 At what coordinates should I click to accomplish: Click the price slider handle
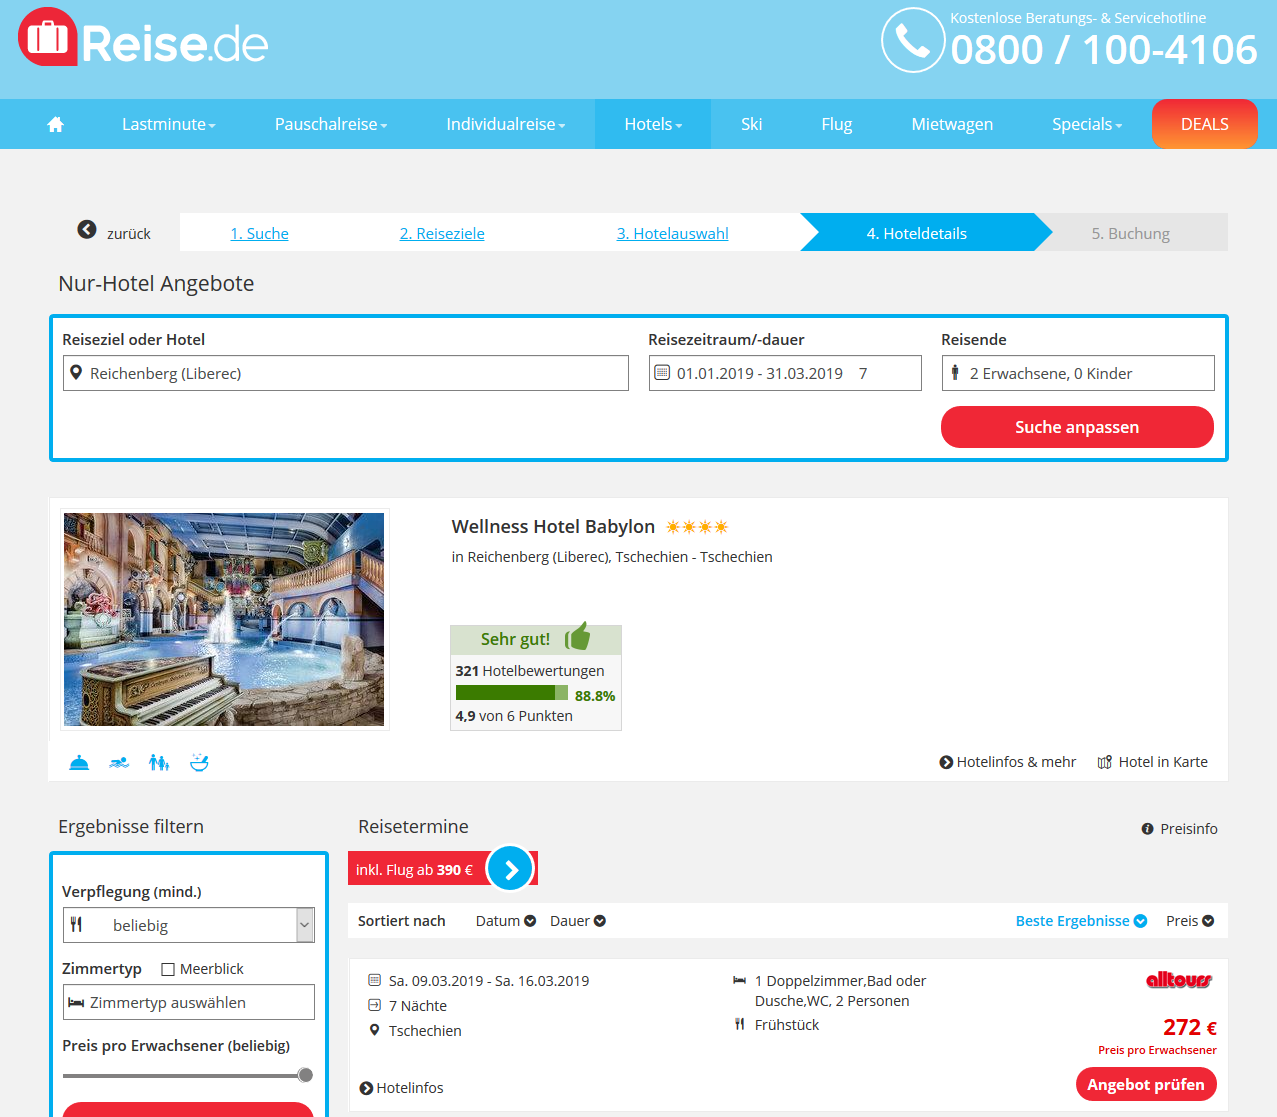coord(305,1075)
